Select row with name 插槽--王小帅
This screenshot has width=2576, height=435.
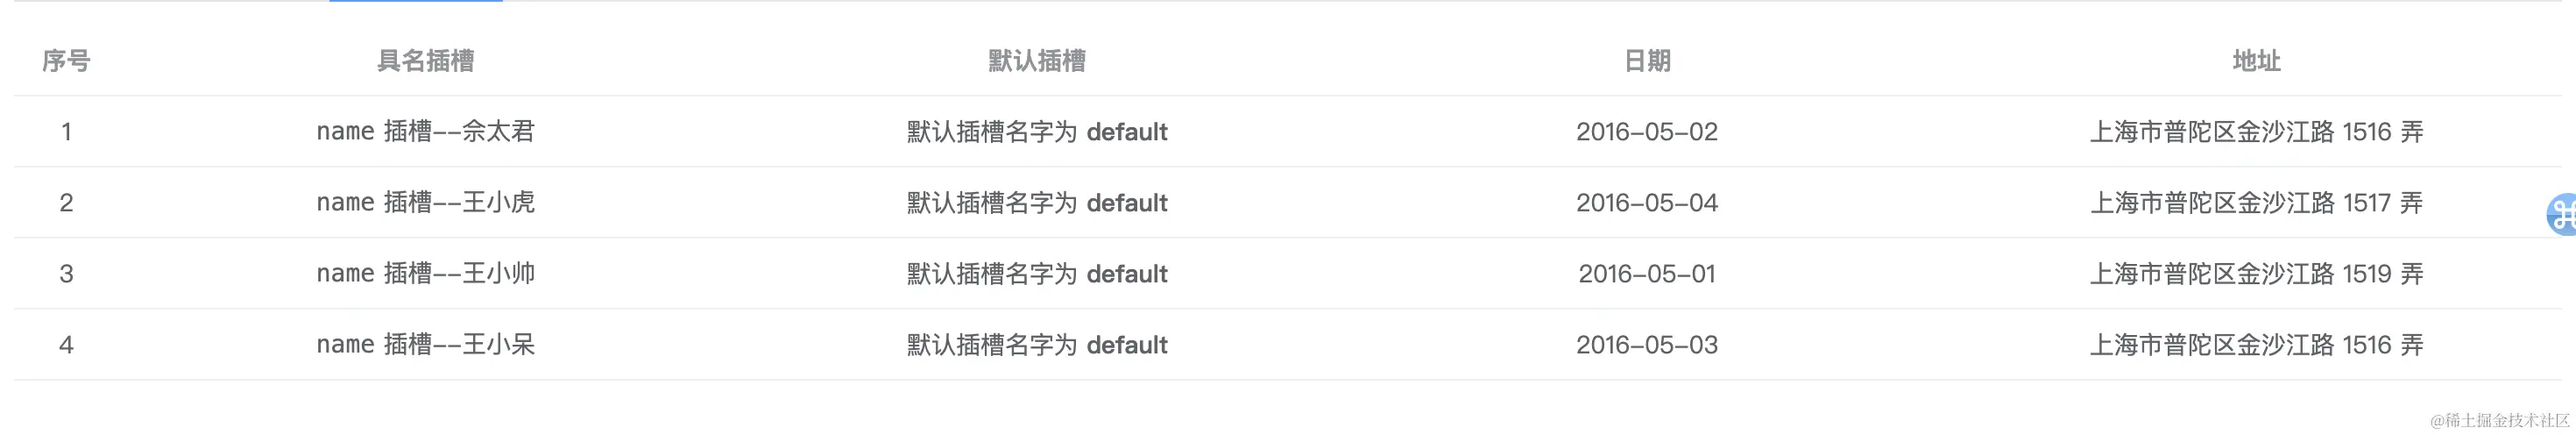425,274
